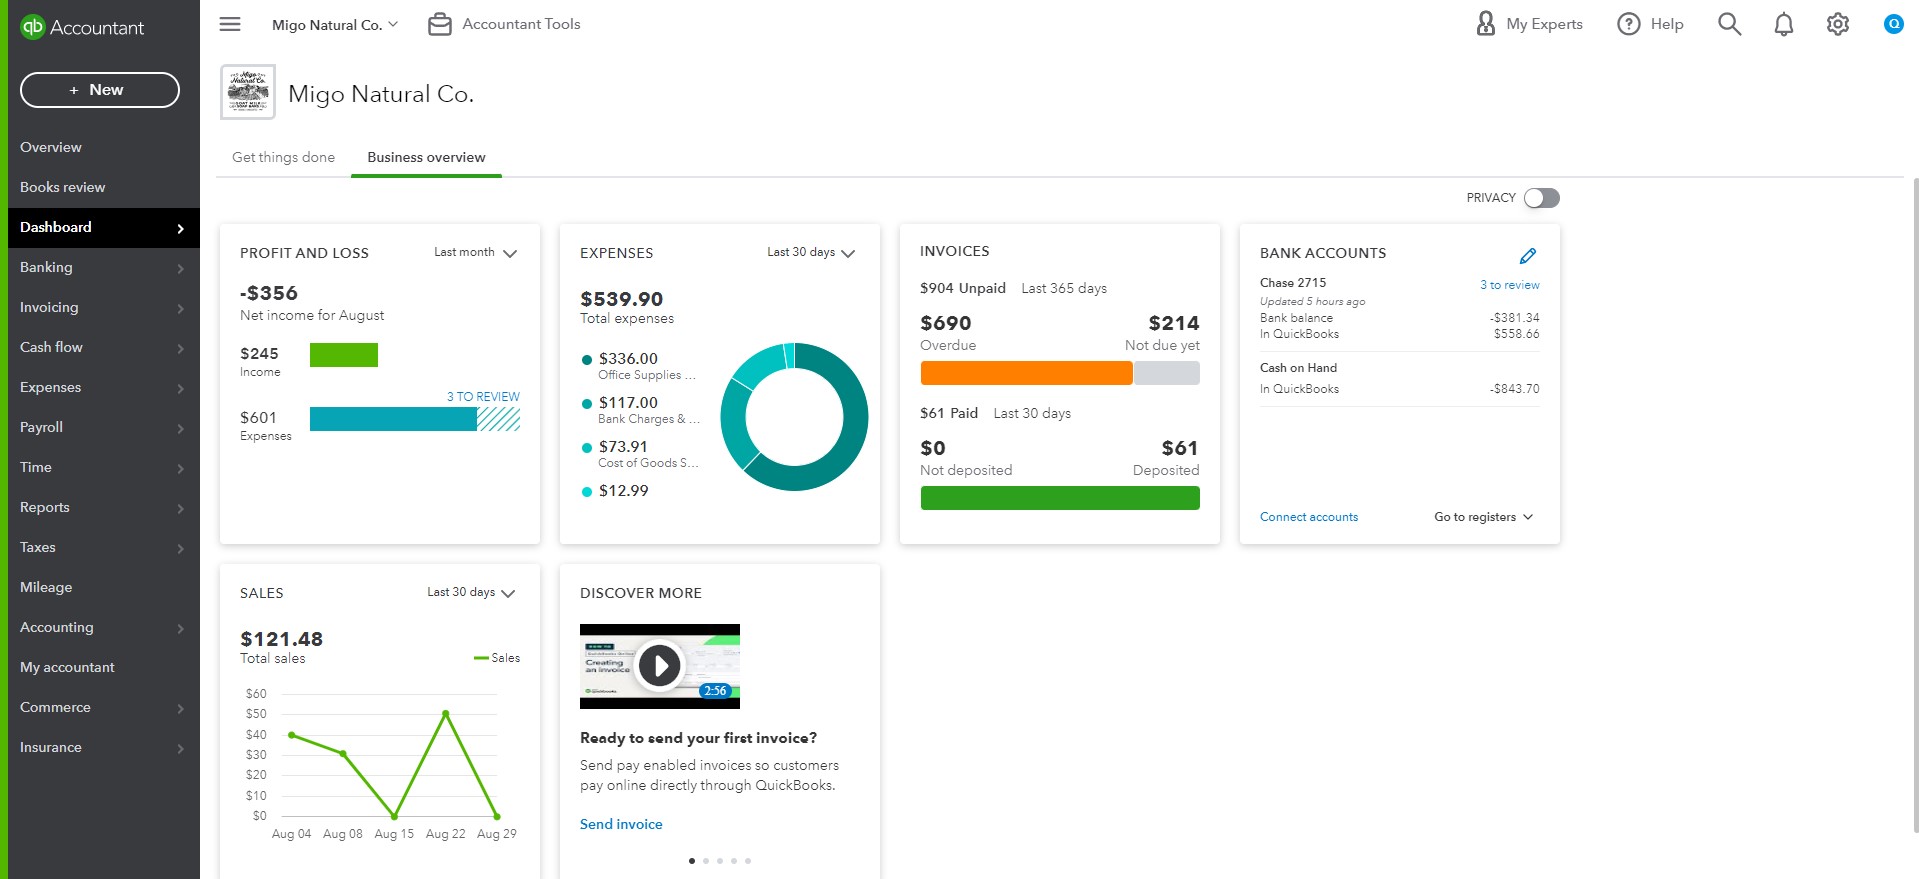Open notifications bell
Image resolution: width=1919 pixels, height=879 pixels.
pos(1783,24)
